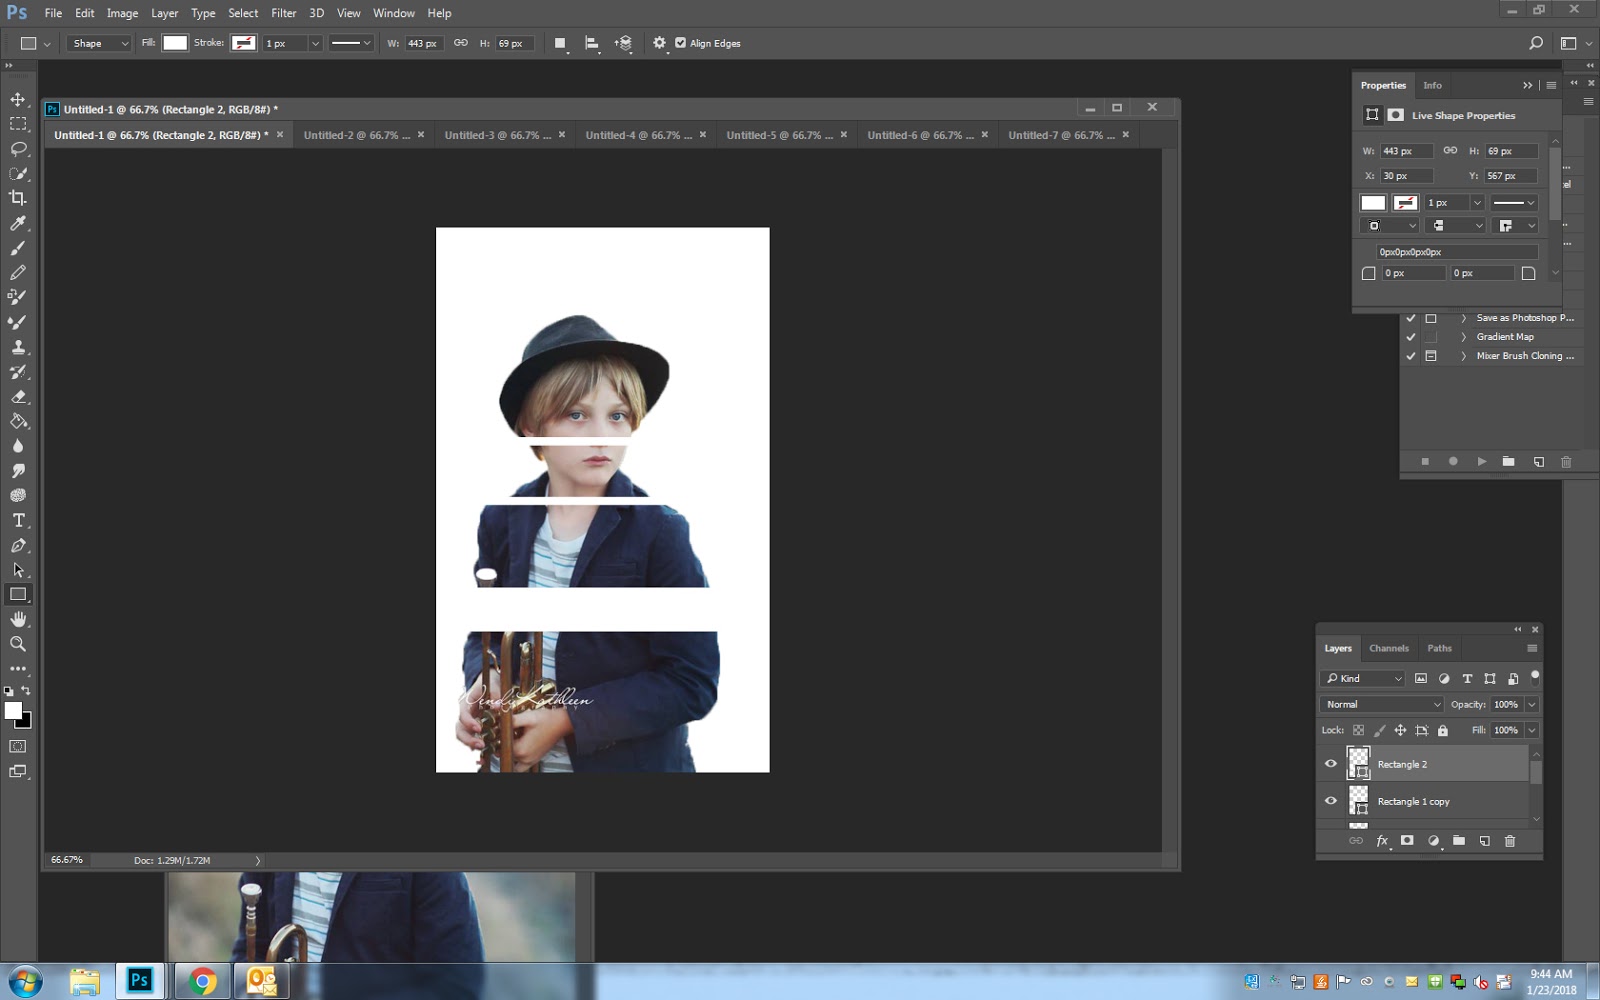Hide the Rectangle 1 copy layer
This screenshot has width=1600, height=1000.
coord(1331,800)
